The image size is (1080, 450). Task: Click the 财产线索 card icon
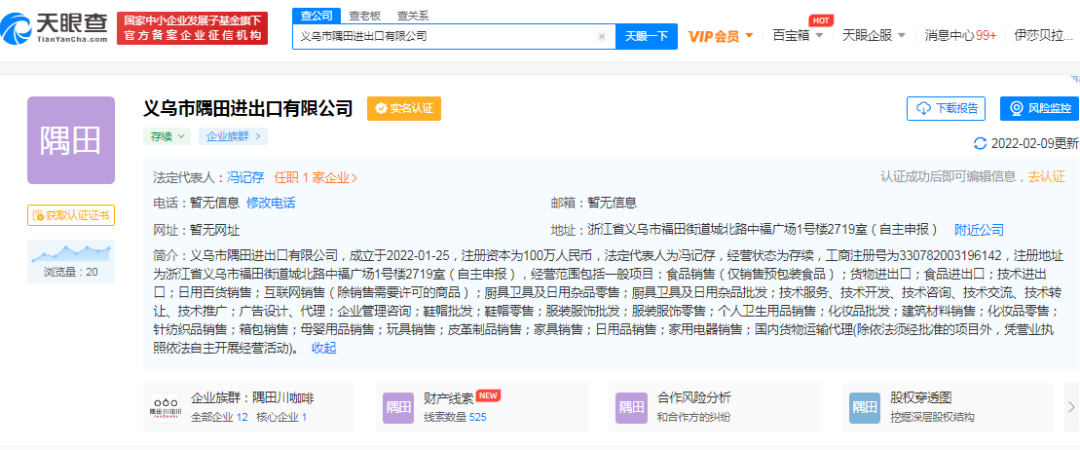click(x=398, y=408)
